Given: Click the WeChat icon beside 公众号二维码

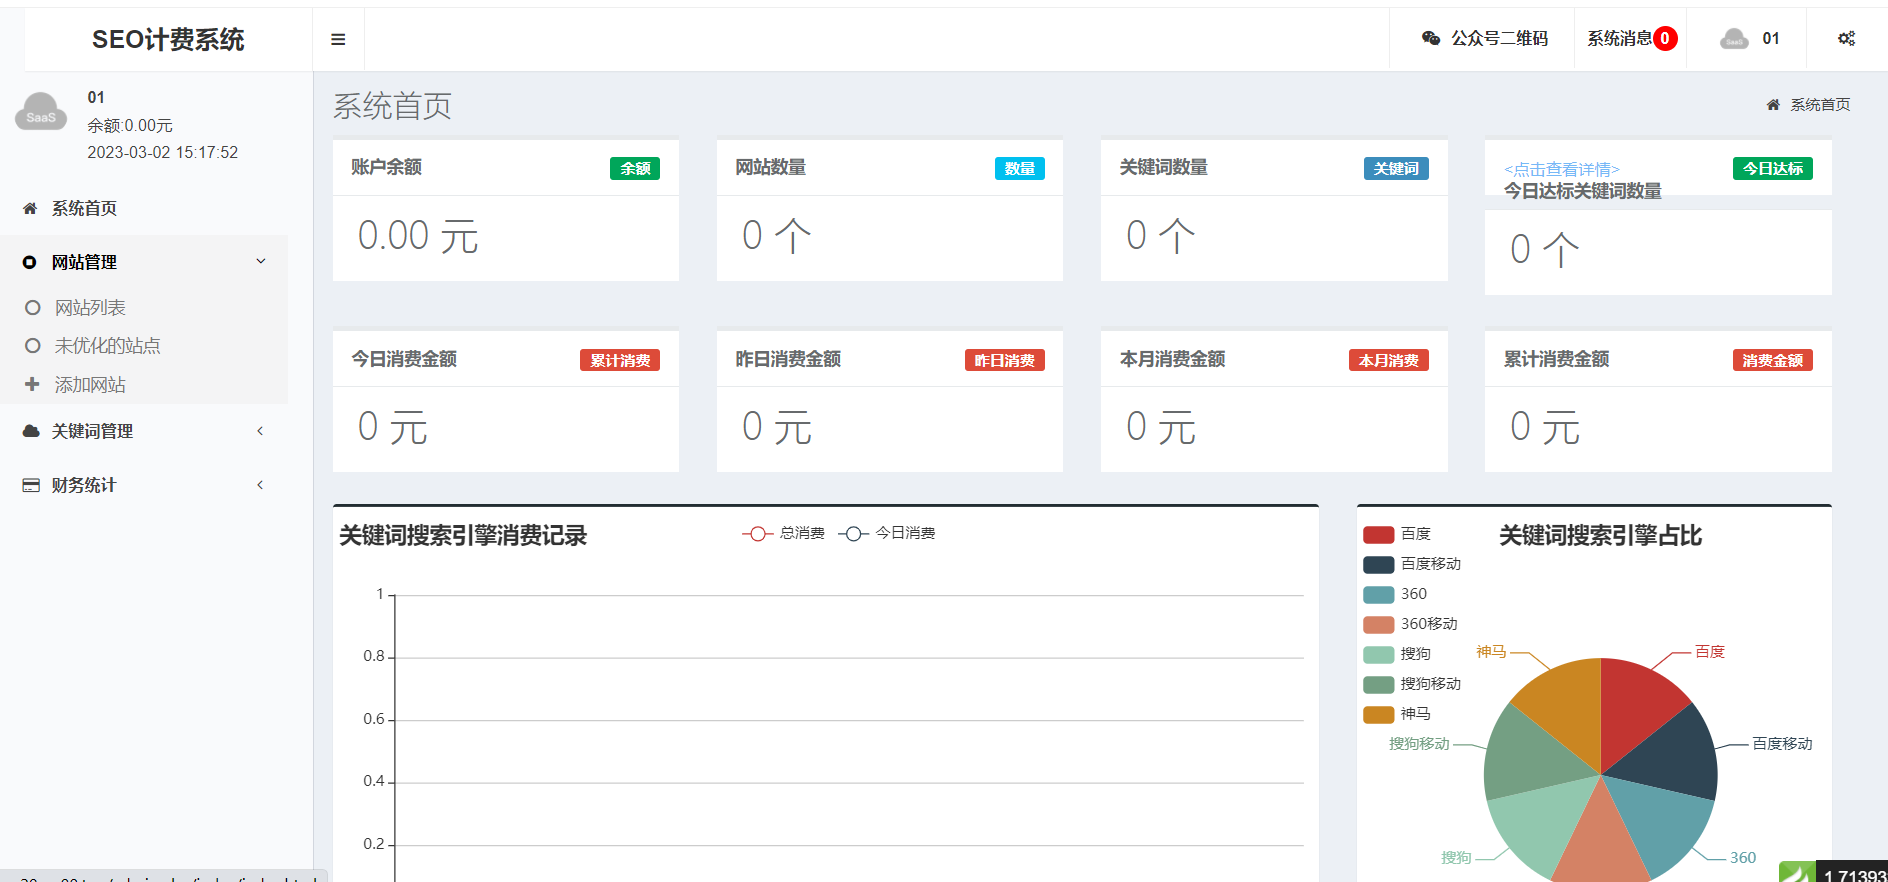Looking at the screenshot, I should coord(1431,38).
